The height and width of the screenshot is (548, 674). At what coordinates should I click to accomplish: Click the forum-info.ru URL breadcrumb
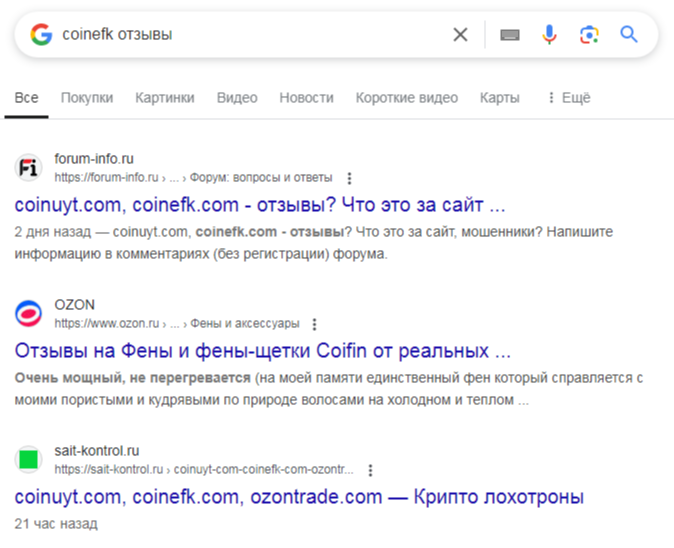click(193, 178)
